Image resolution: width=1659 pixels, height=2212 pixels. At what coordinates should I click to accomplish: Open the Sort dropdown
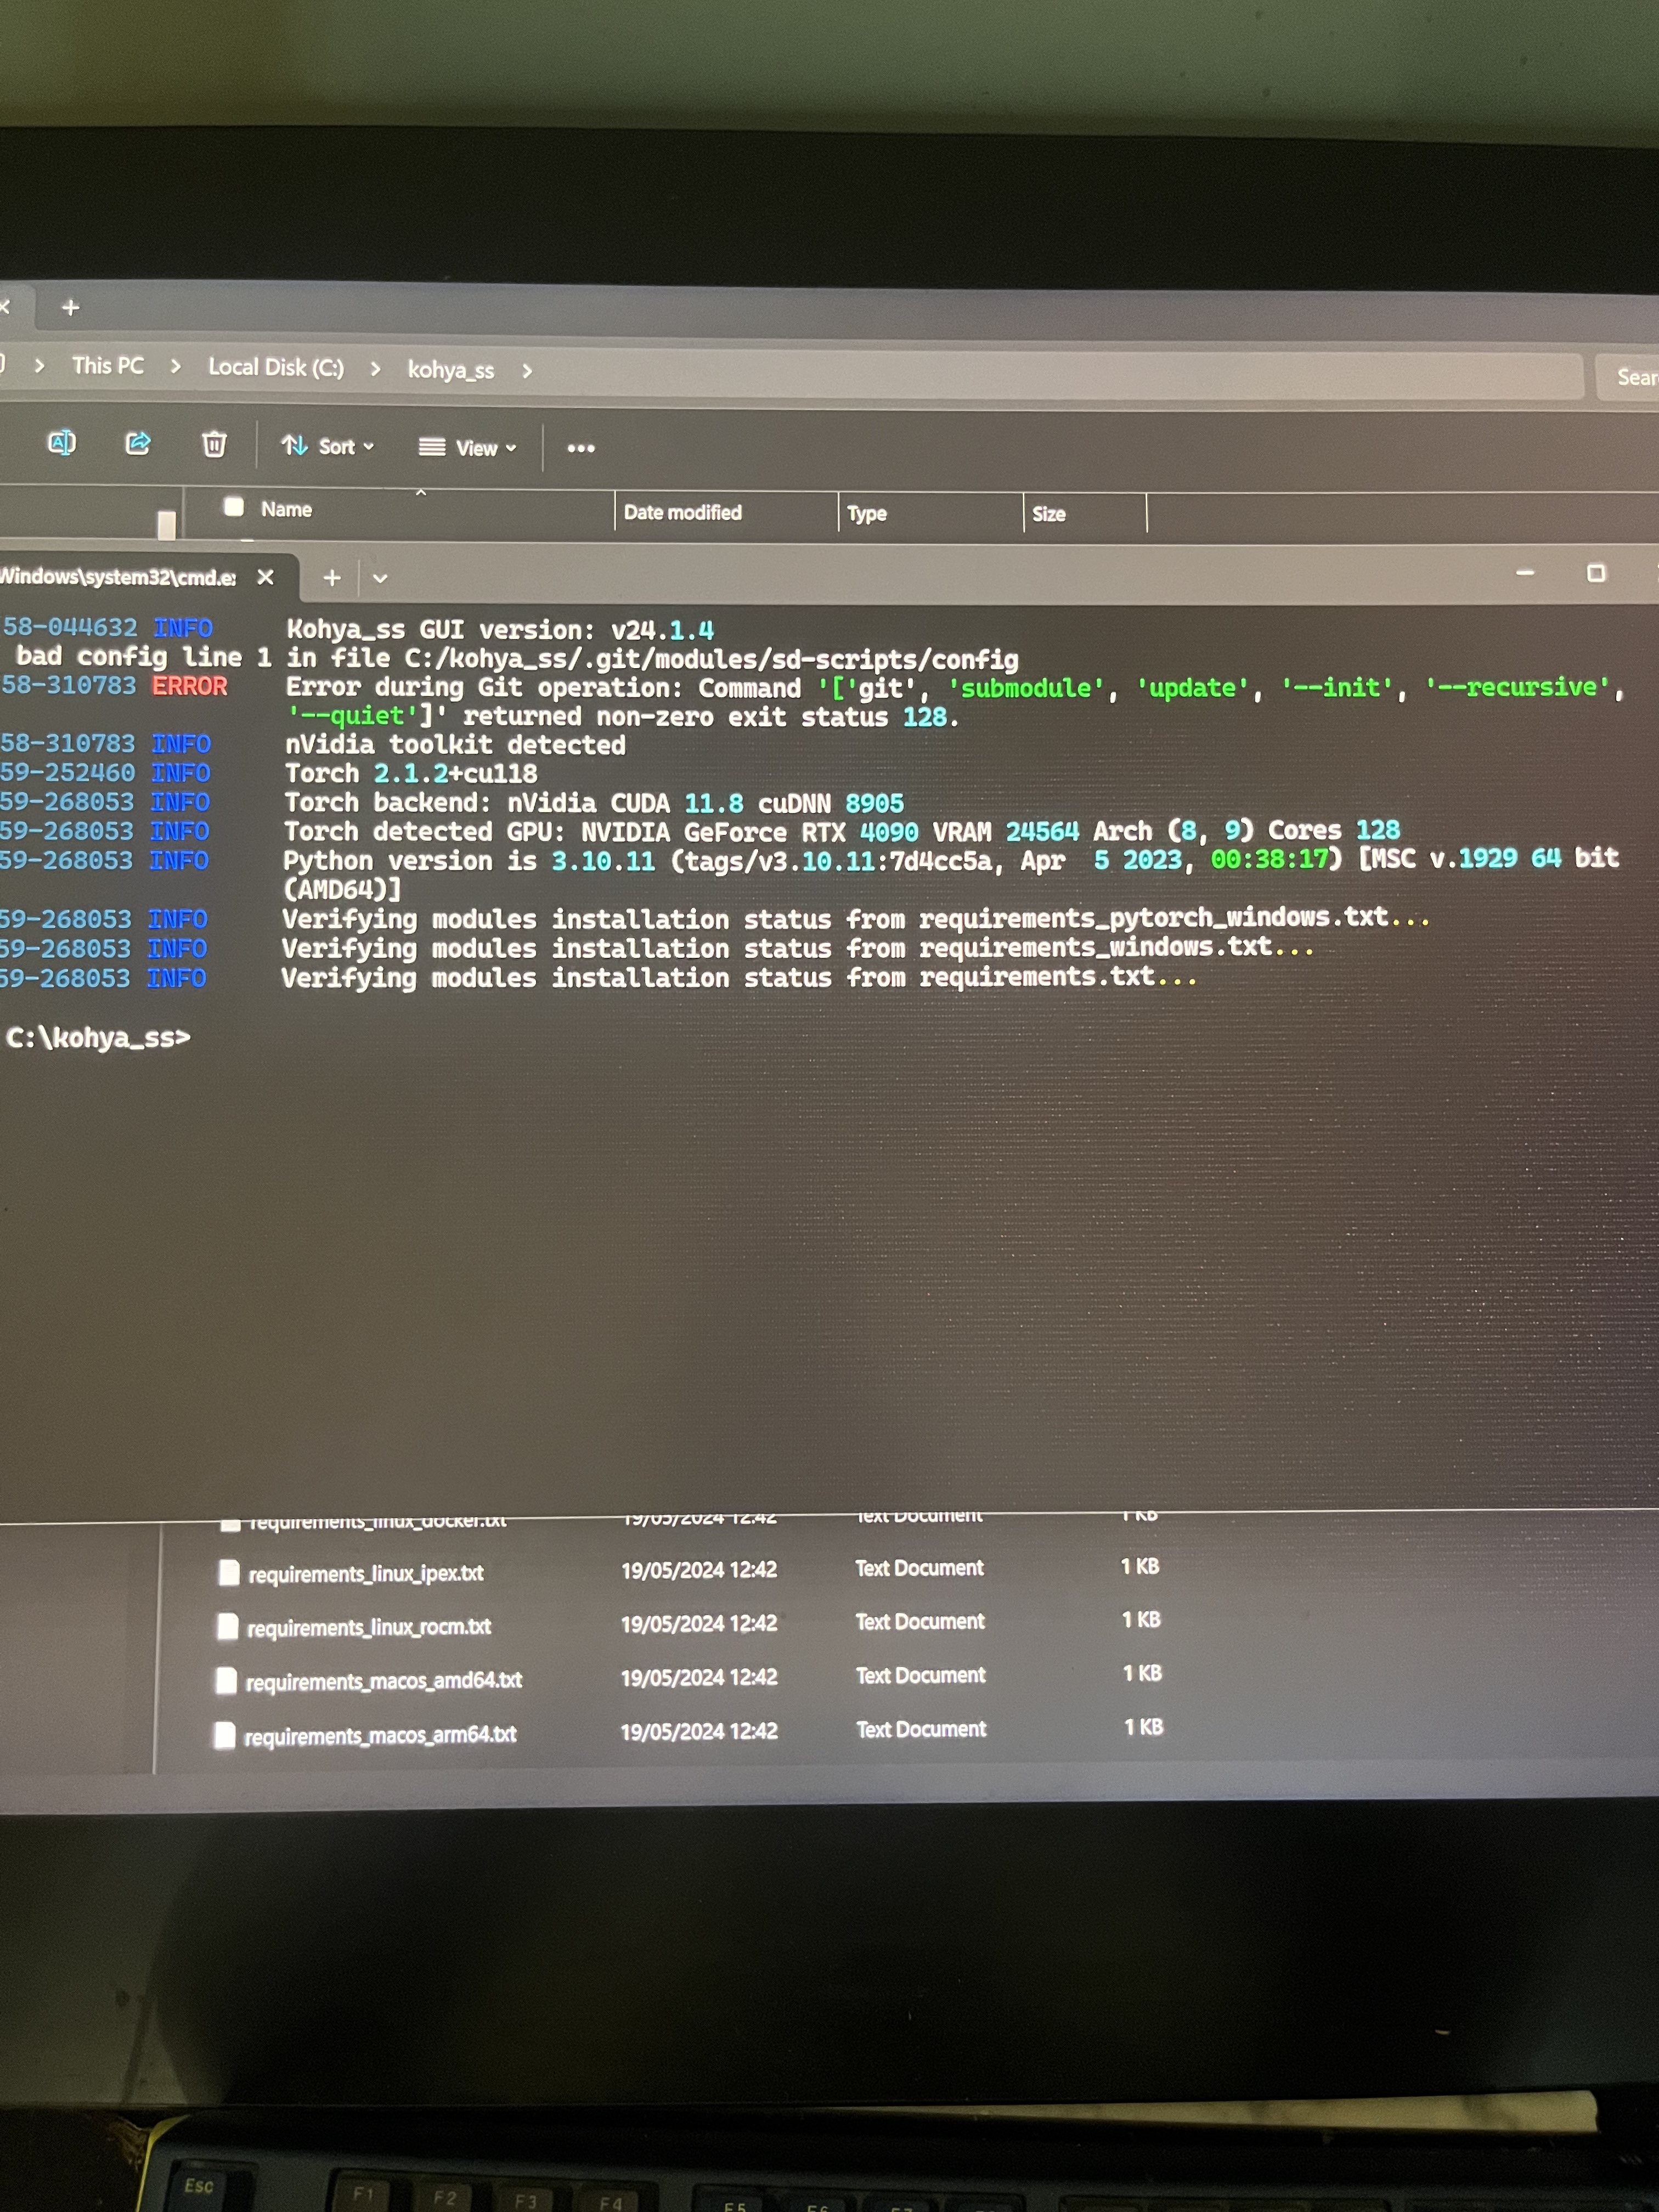pyautogui.click(x=327, y=446)
